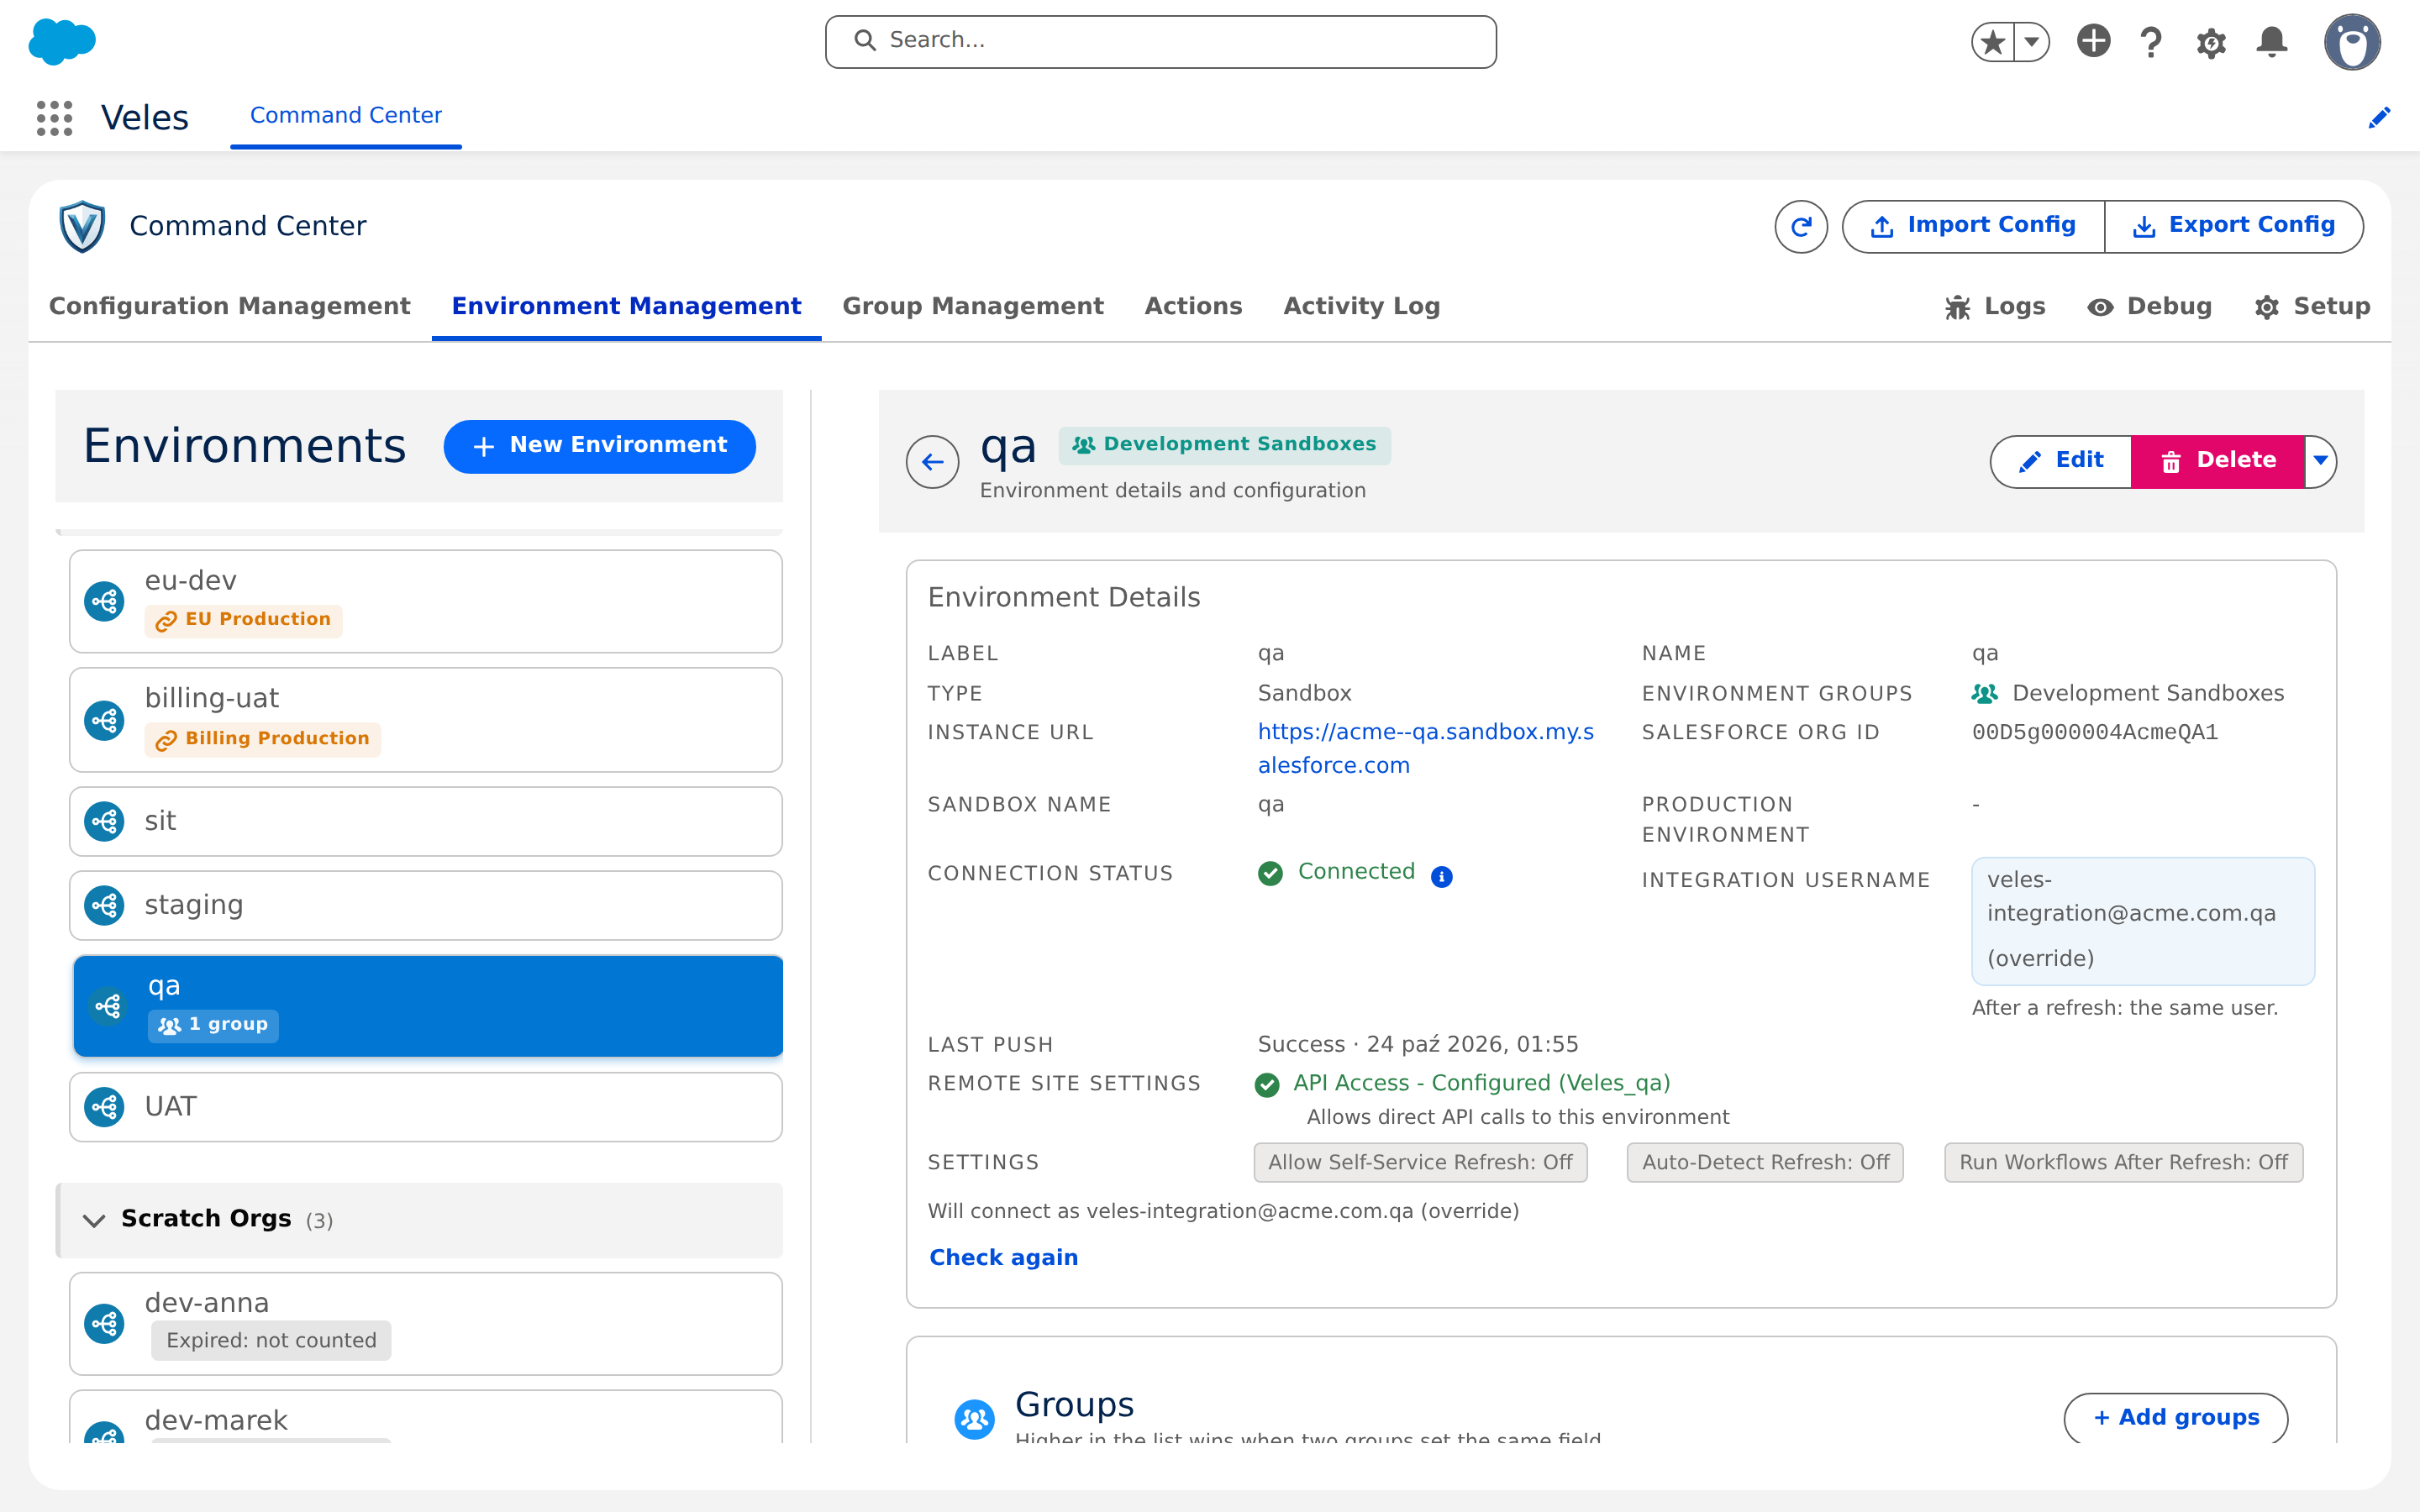Image resolution: width=2420 pixels, height=1512 pixels.
Task: Open the app launcher grid icon
Action: click(x=54, y=117)
